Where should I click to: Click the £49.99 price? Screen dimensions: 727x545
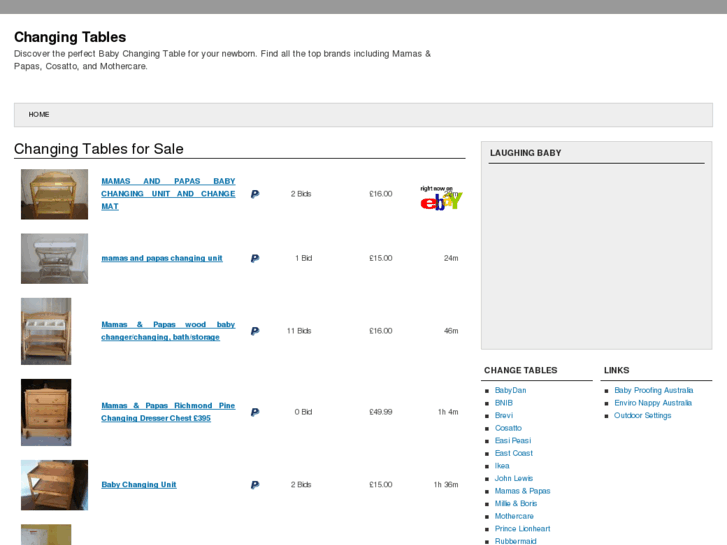[381, 412]
